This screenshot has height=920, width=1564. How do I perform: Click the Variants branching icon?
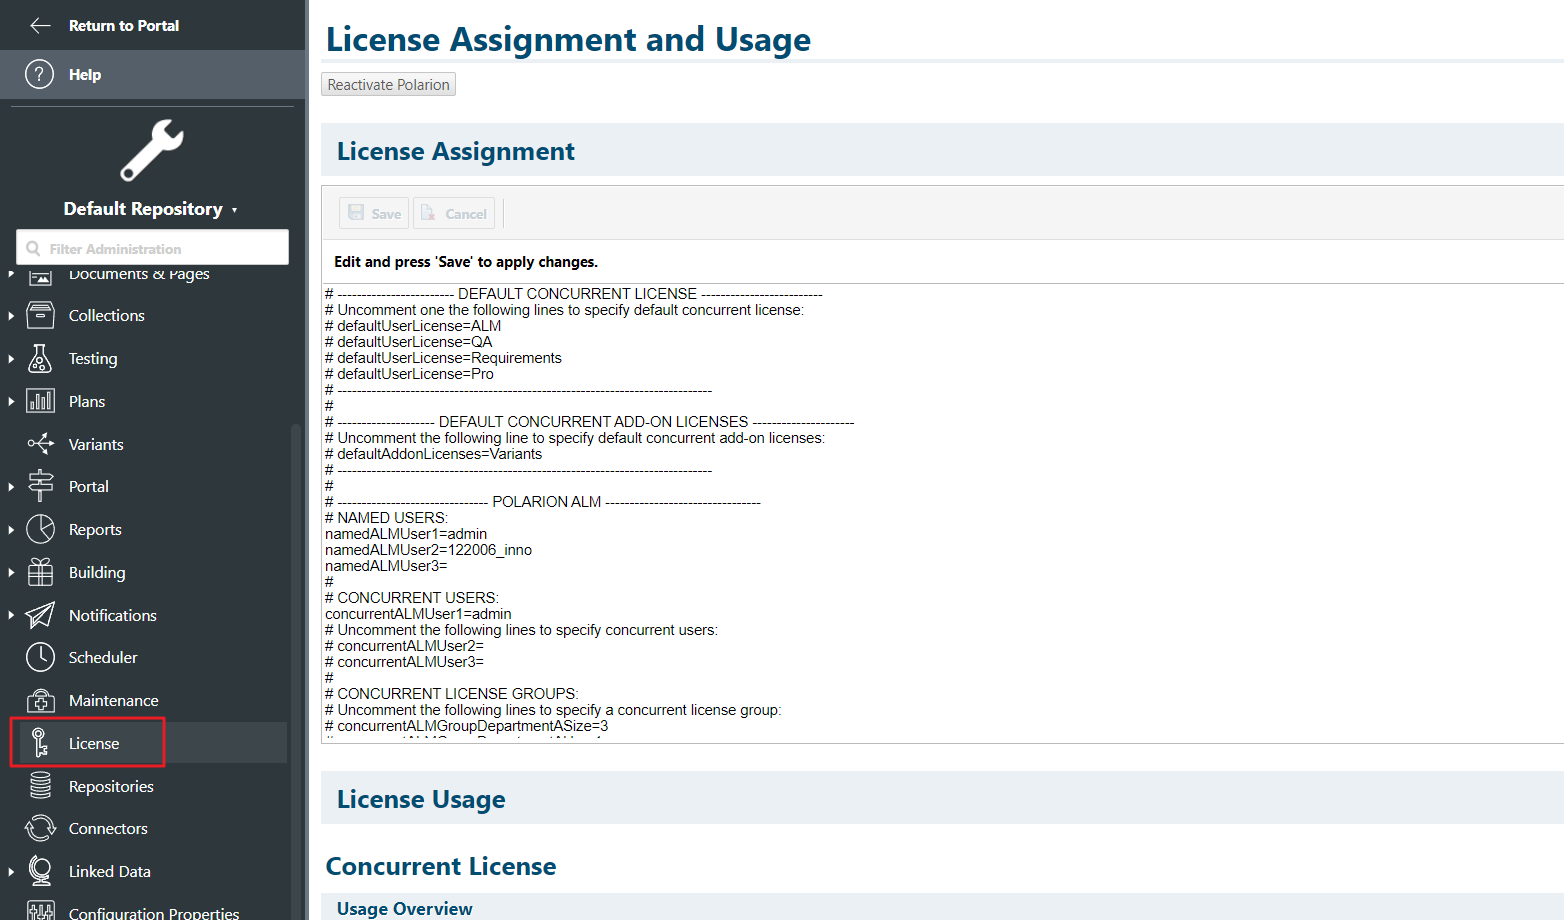pyautogui.click(x=40, y=444)
